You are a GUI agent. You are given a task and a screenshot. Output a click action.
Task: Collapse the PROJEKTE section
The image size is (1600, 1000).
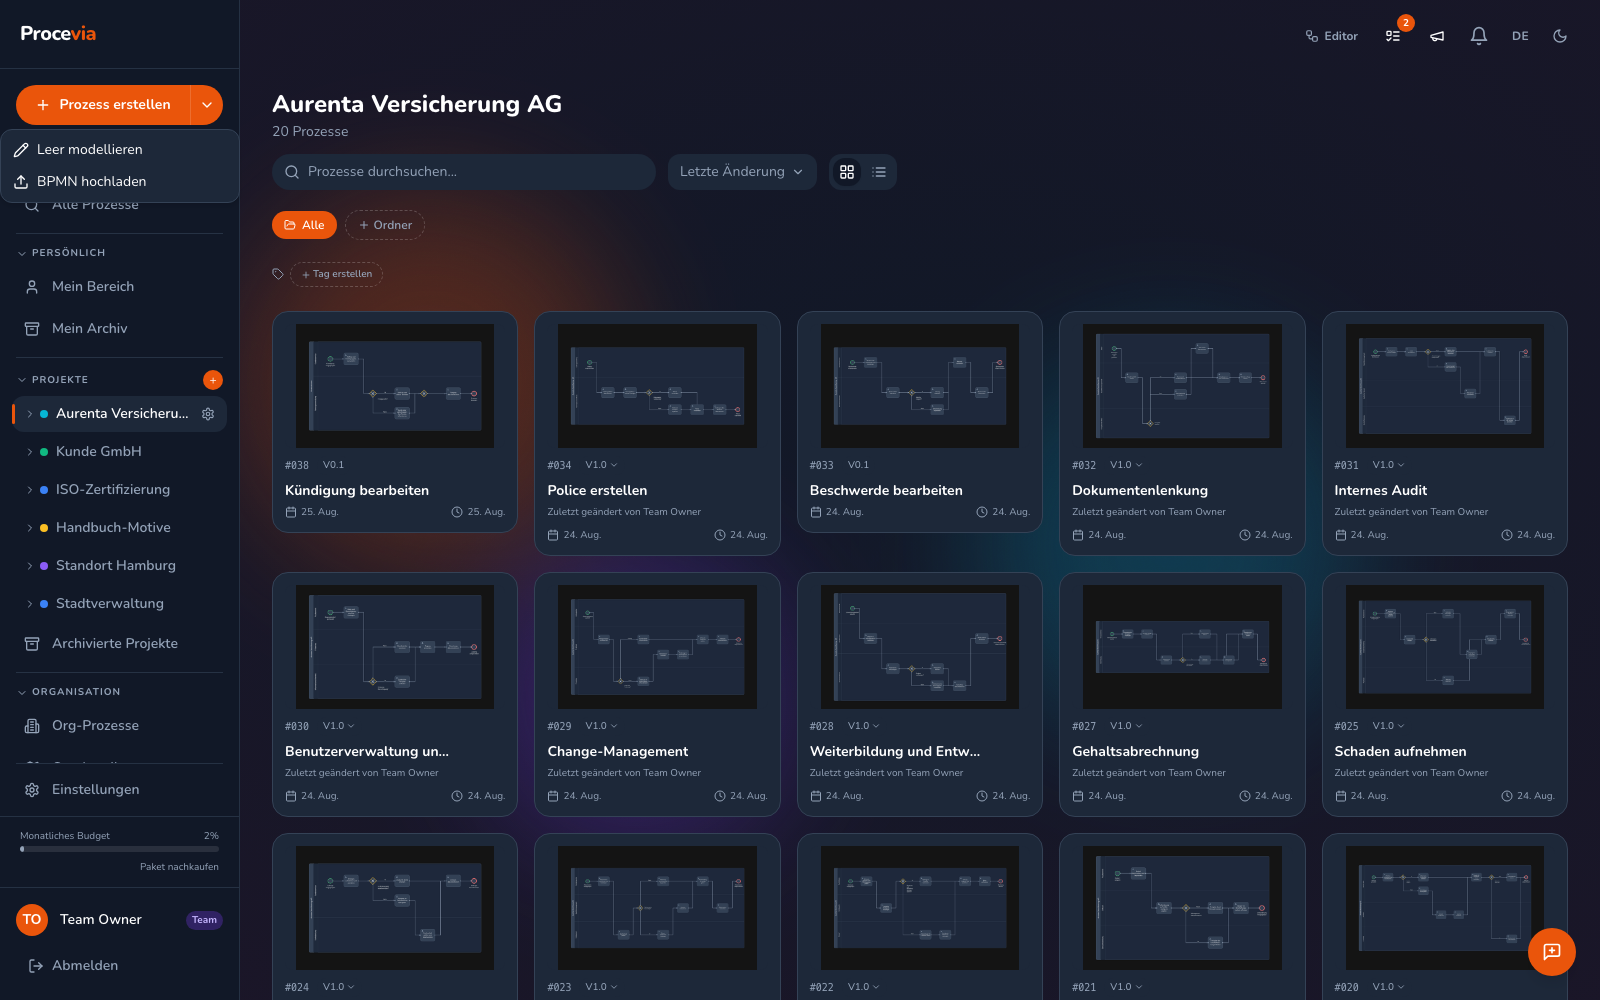click(x=54, y=380)
